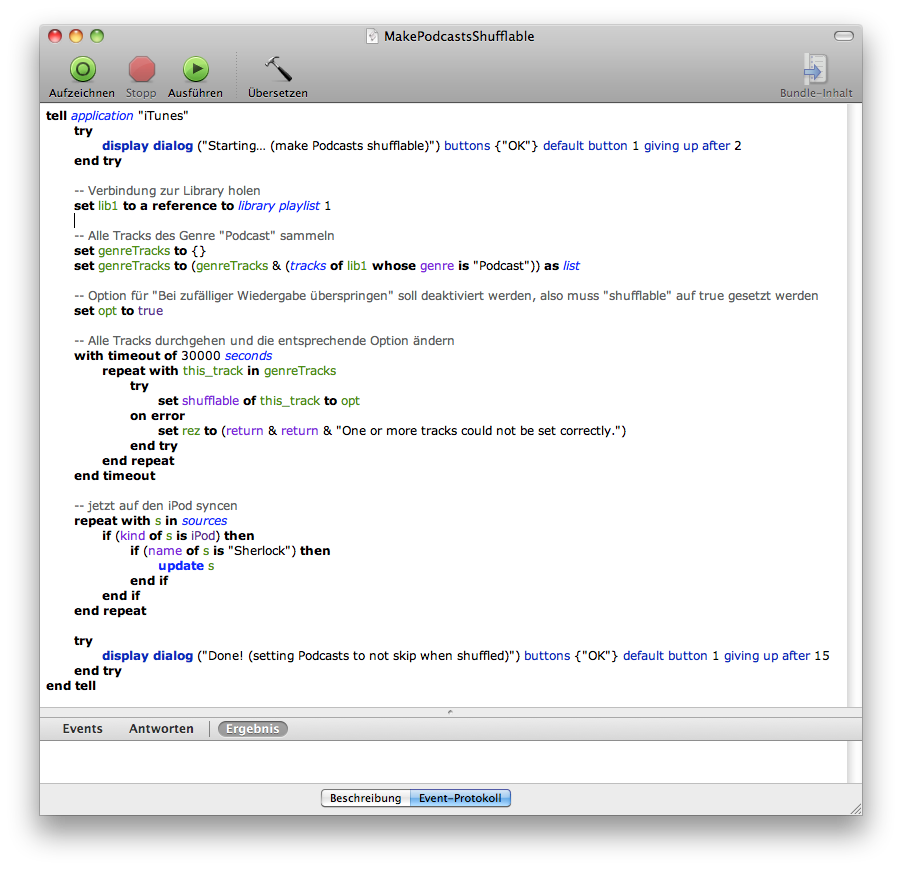Image resolution: width=902 pixels, height=870 pixels.
Task: Switch to the Events tab
Action: click(82, 729)
